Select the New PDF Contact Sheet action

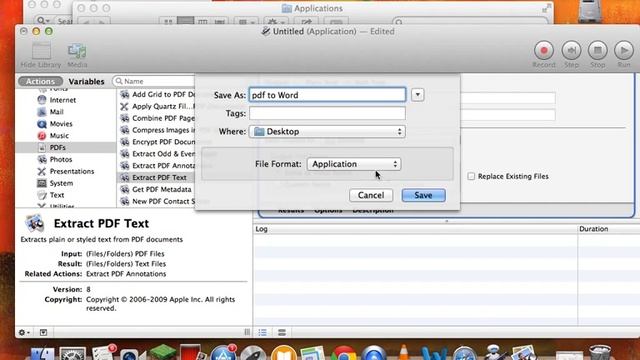(x=157, y=201)
